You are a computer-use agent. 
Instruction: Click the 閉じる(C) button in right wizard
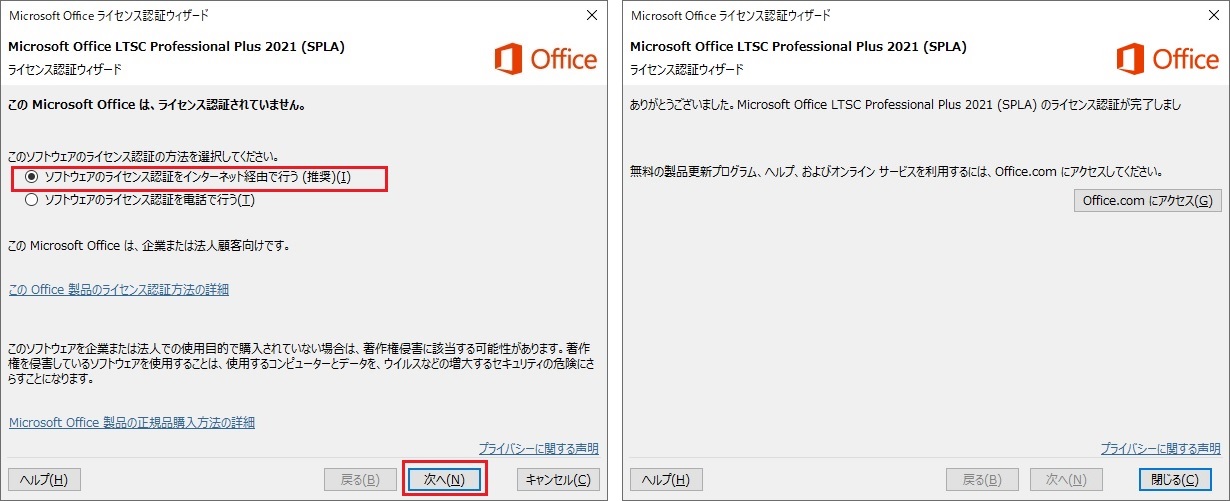1174,479
